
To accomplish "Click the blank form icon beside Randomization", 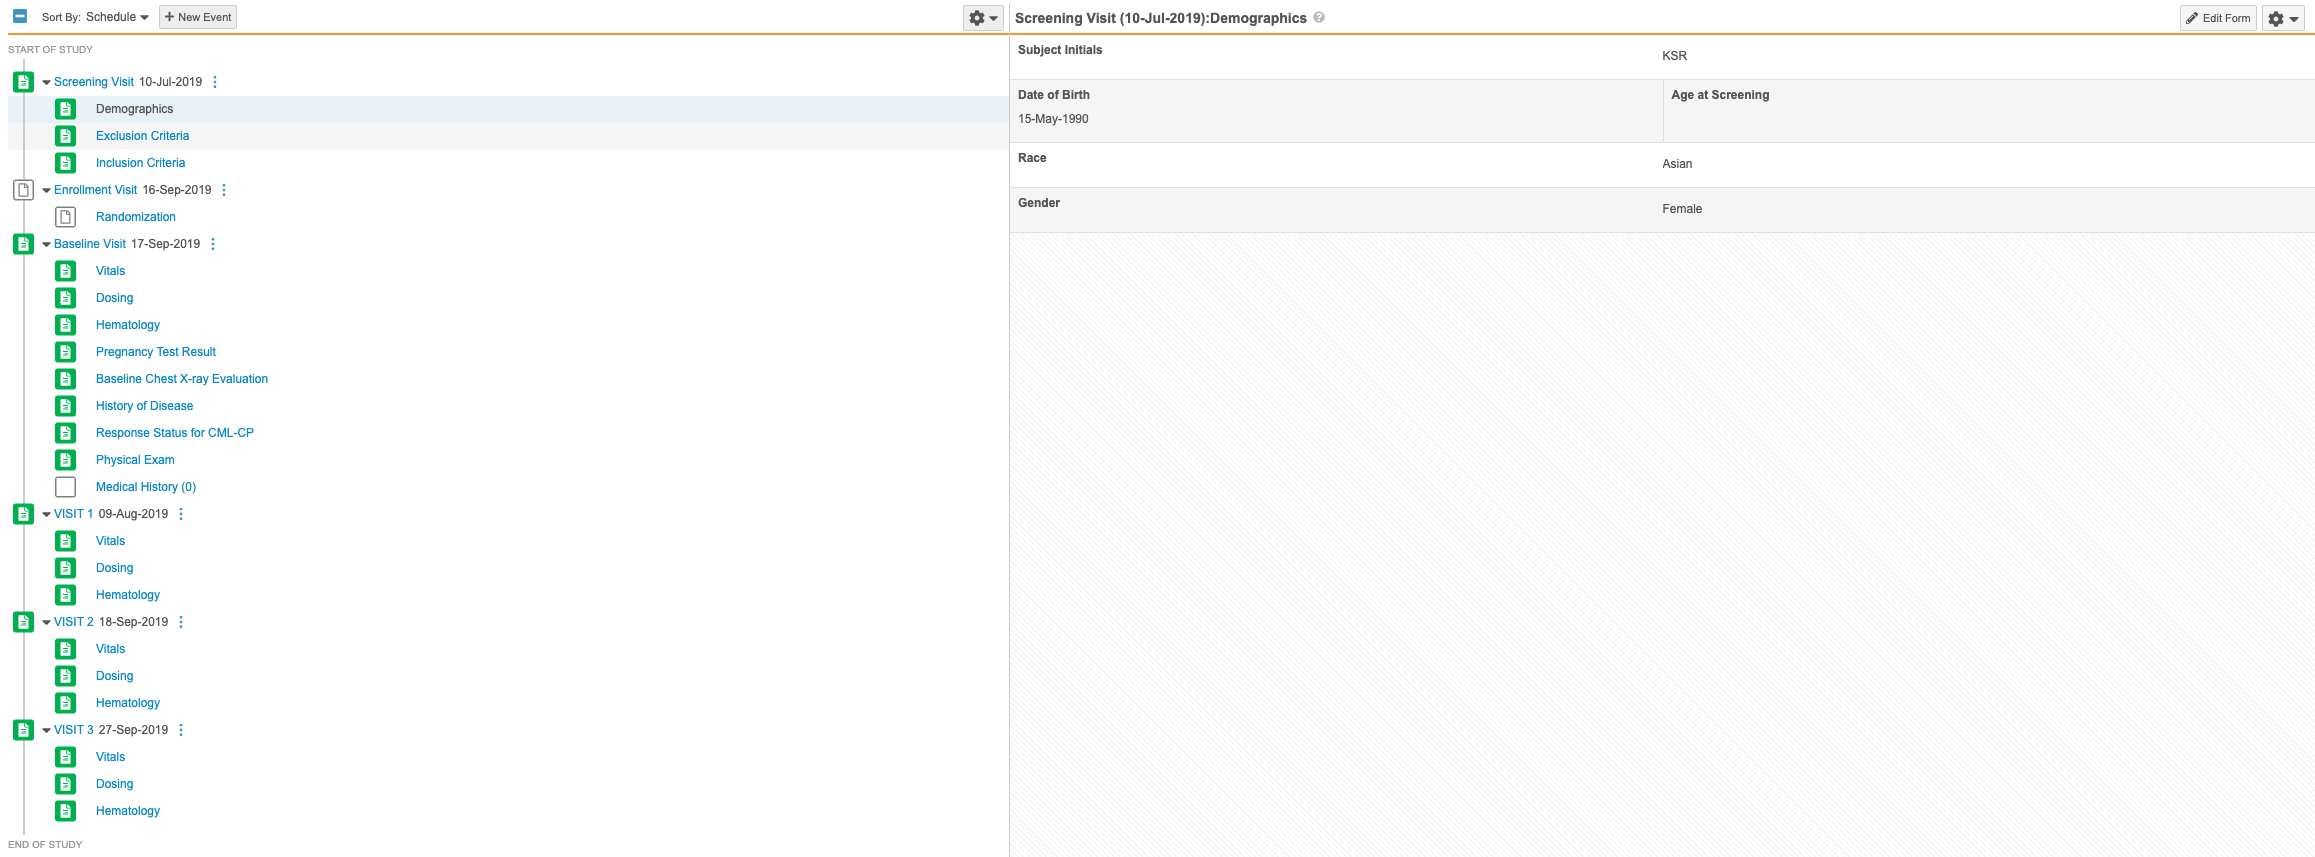I will tap(66, 217).
